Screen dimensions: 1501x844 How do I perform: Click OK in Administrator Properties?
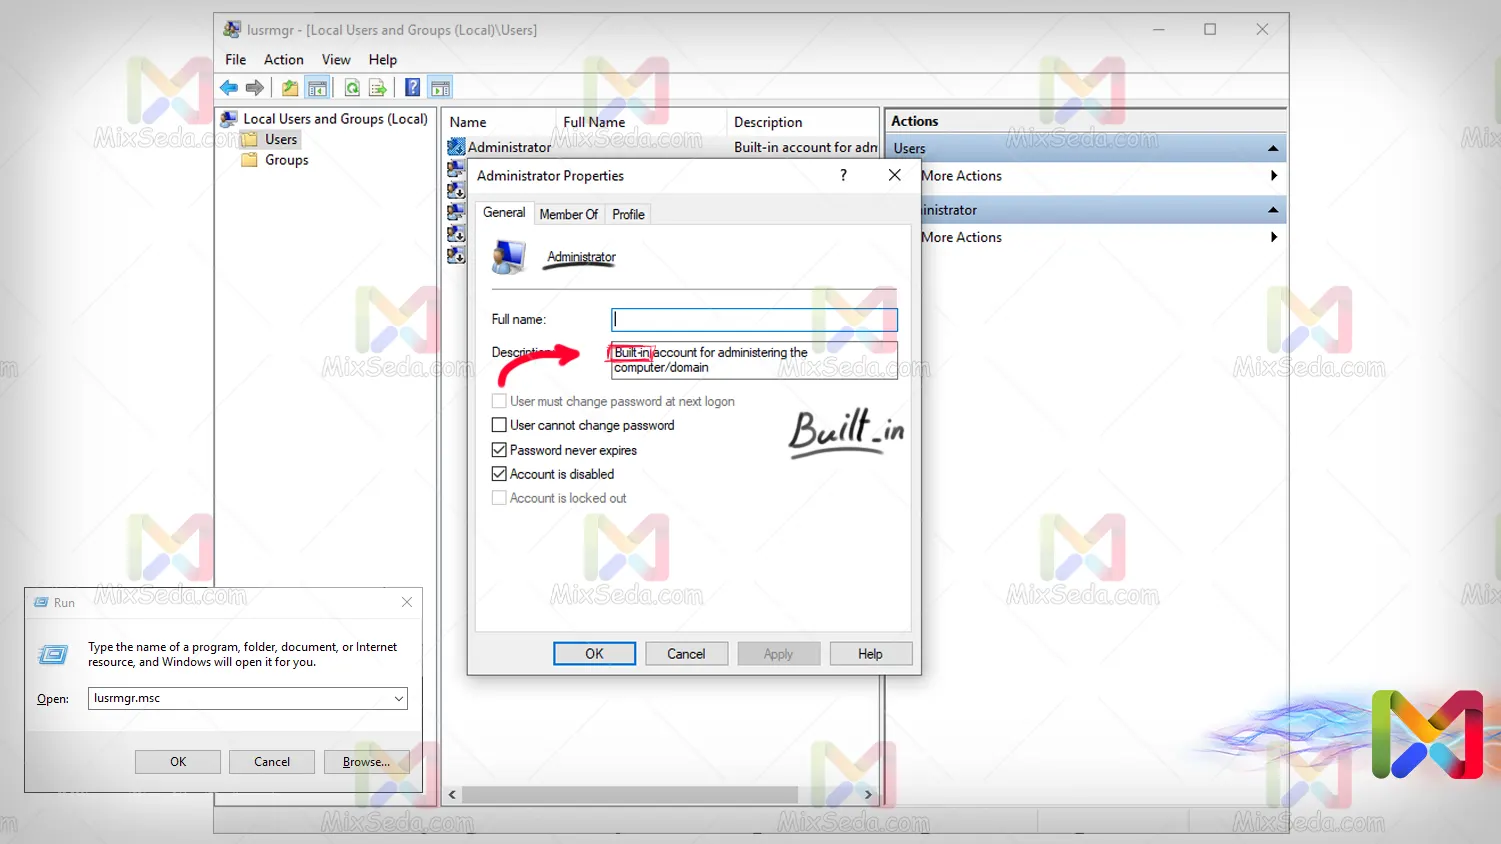click(594, 654)
